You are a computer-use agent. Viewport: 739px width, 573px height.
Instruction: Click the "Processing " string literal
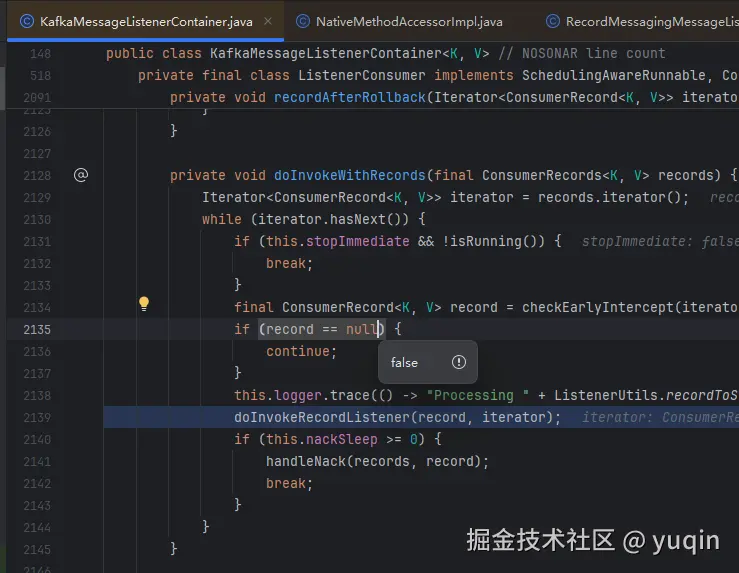pyautogui.click(x=477, y=395)
